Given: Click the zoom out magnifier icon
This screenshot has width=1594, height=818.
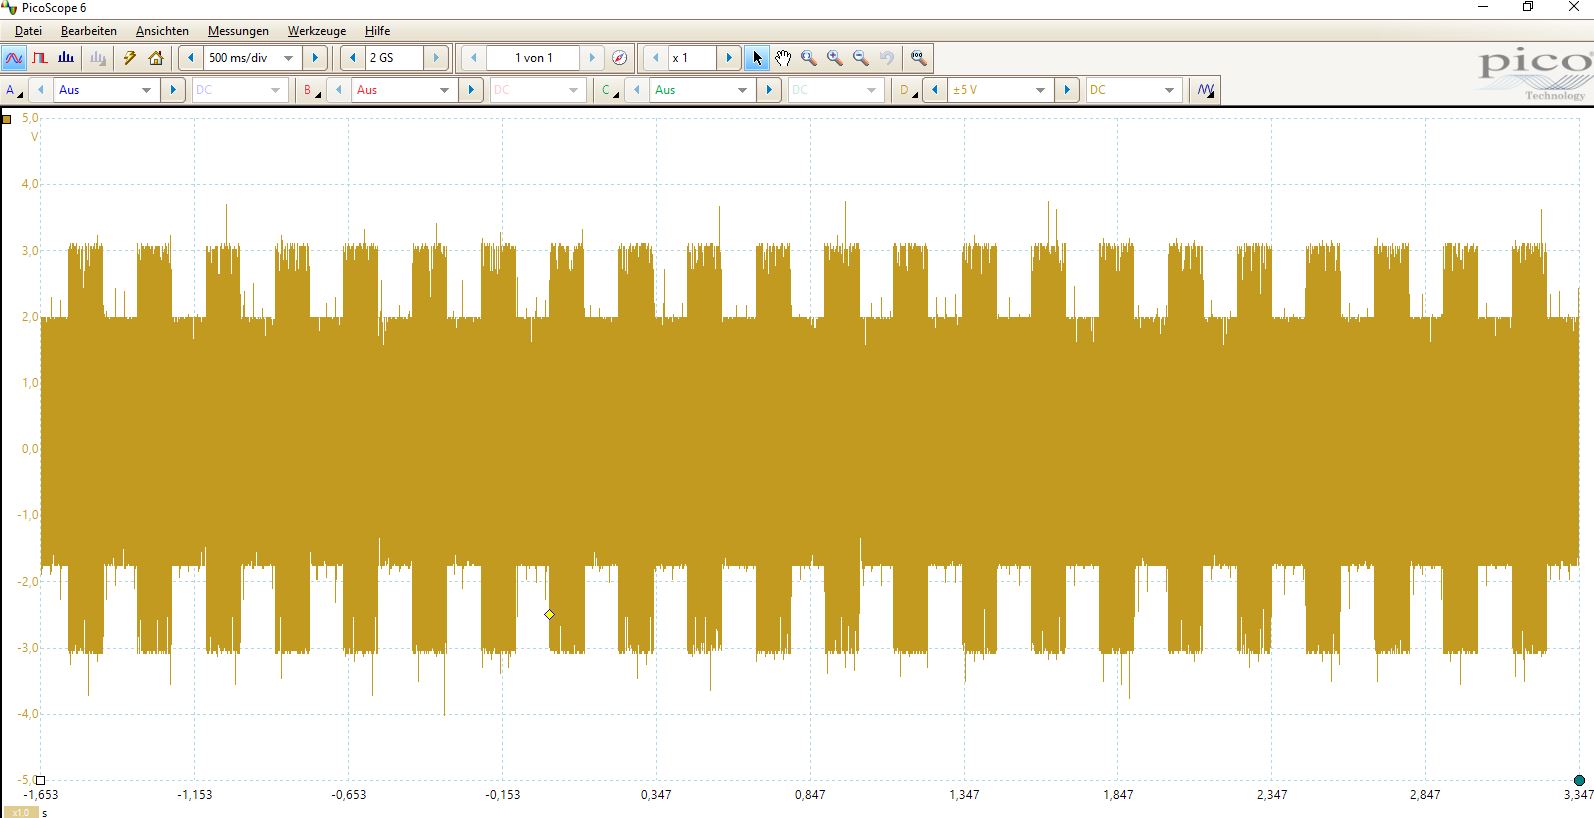Looking at the screenshot, I should [861, 58].
